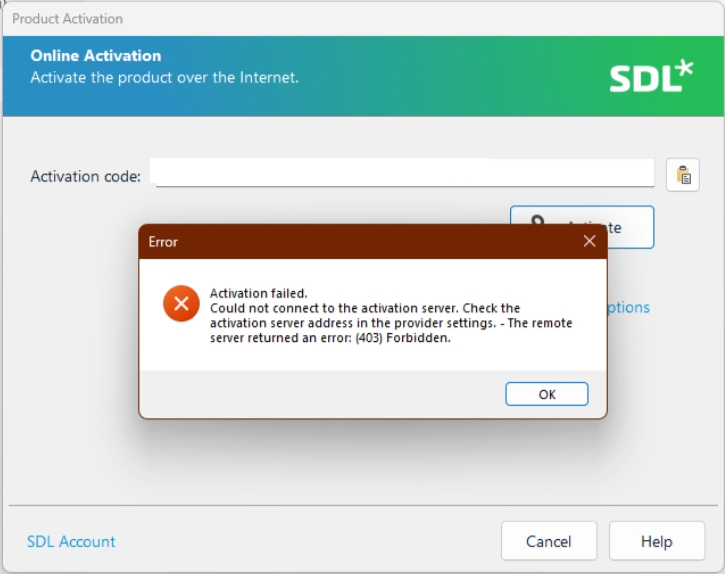
Task: Click the "Activate the product over the Internet" subtitle
Action: [x=164, y=77]
